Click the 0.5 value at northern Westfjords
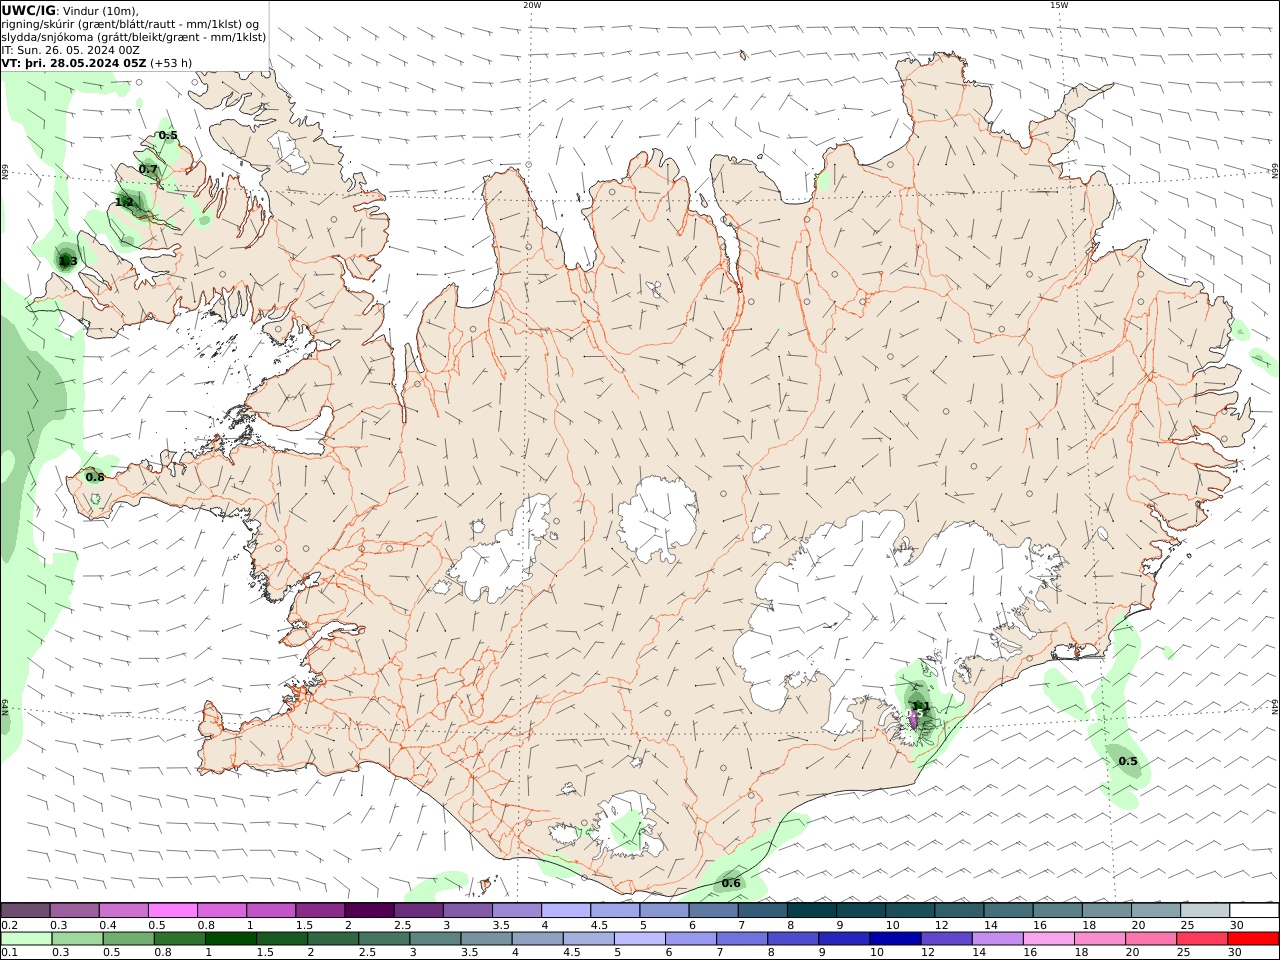 tap(168, 136)
